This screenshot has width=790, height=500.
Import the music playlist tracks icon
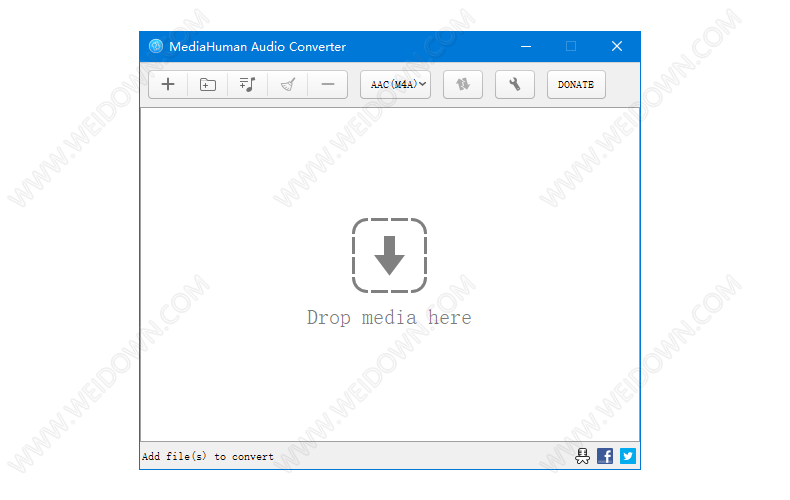[247, 84]
